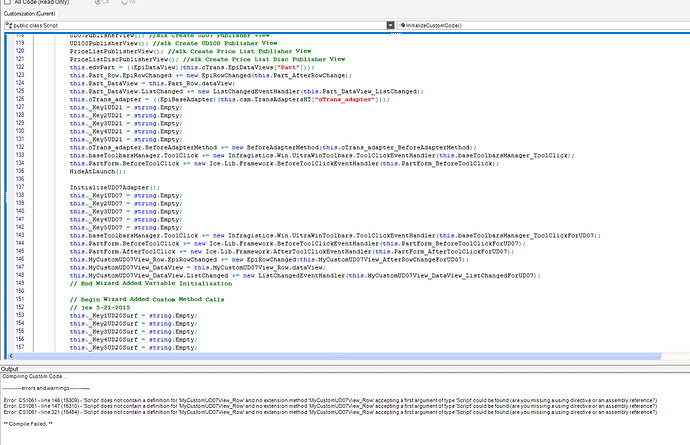Click the errors and warnings header line
This screenshot has height=445, width=690.
coord(46,388)
